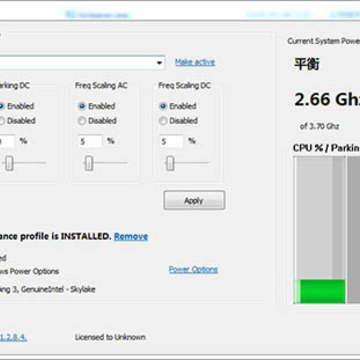This screenshot has height=360, width=360.
Task: Click the Freq Scaling AC heading
Action: pyautogui.click(x=101, y=86)
